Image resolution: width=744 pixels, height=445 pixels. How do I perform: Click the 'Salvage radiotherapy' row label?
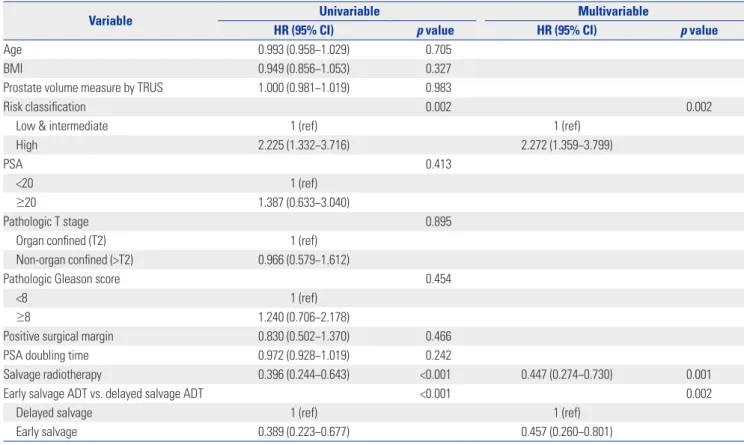coord(53,374)
